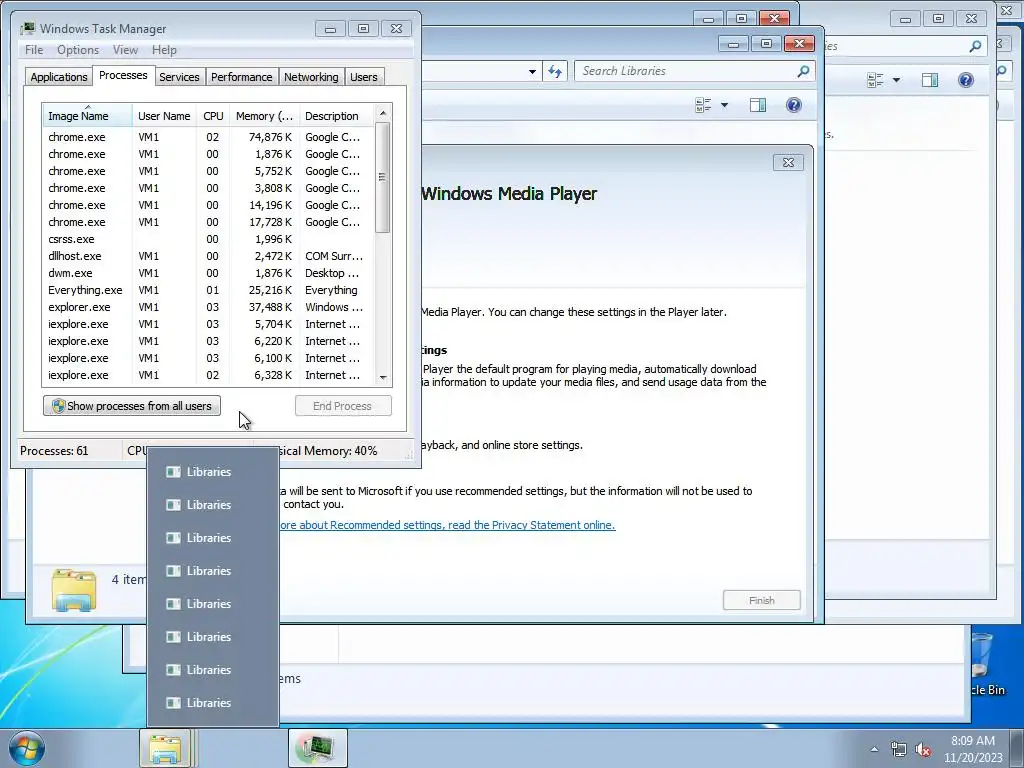The image size is (1024, 768).
Task: Click Change your view icon in rear right window
Action: pos(875,80)
